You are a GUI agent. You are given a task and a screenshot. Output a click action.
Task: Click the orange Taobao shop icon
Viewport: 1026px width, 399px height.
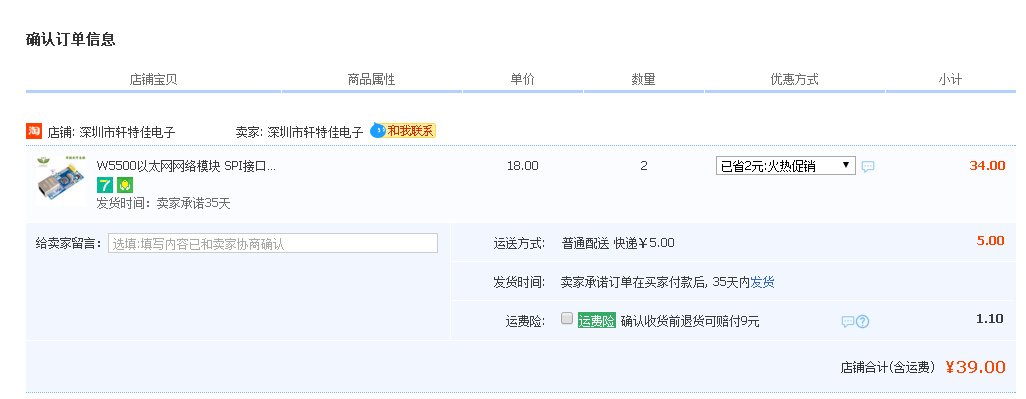[x=34, y=131]
